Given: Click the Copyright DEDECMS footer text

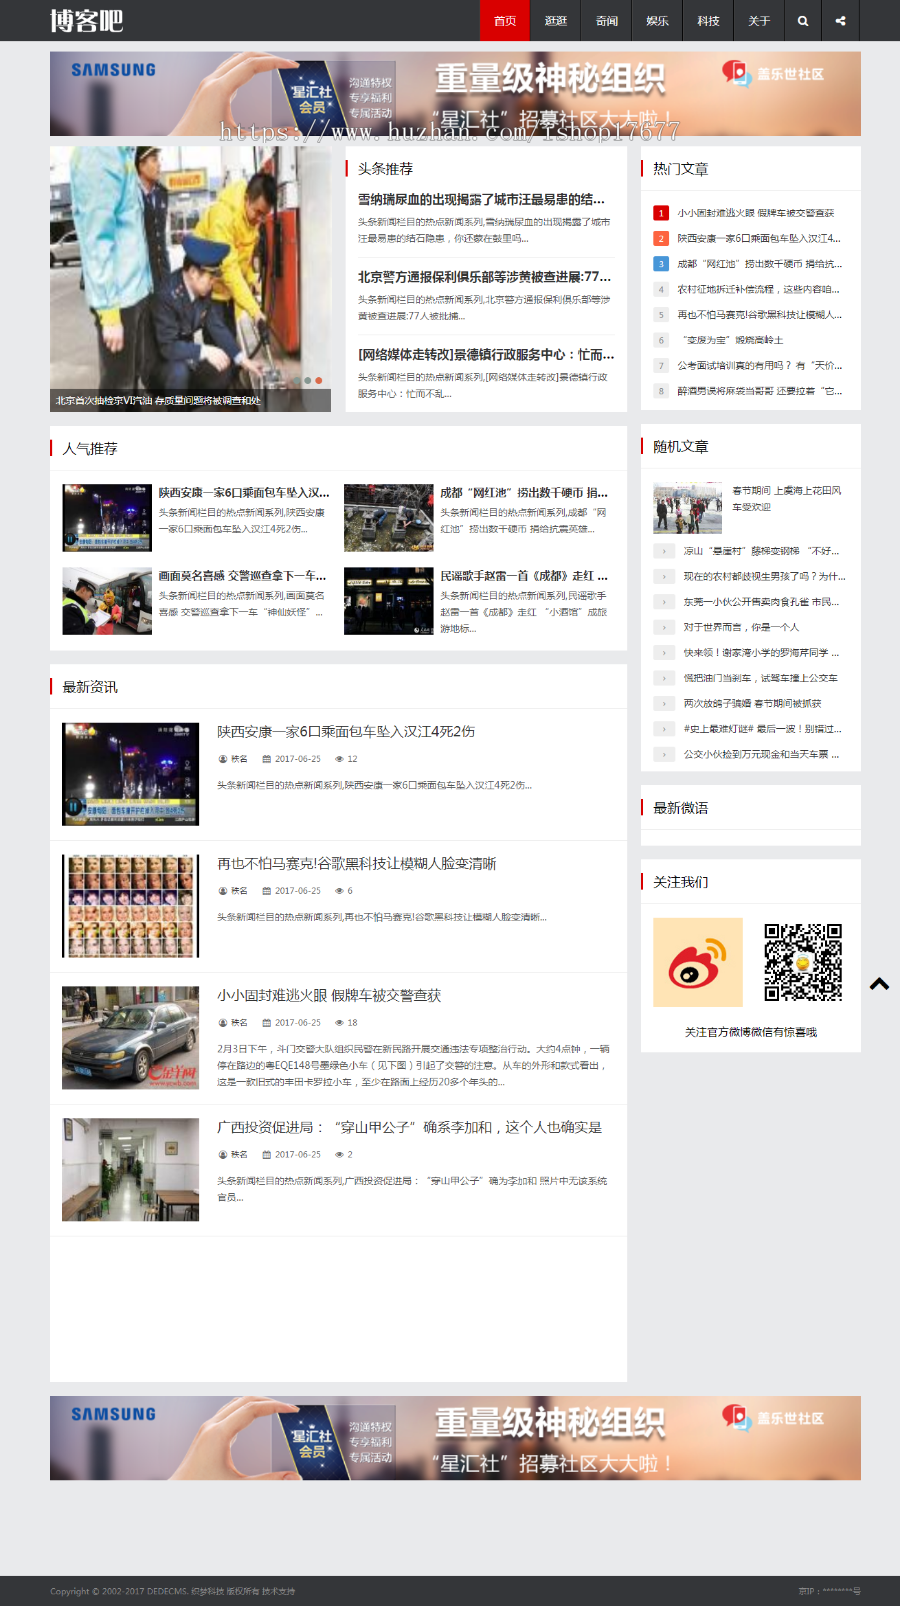Looking at the screenshot, I should 172,1591.
